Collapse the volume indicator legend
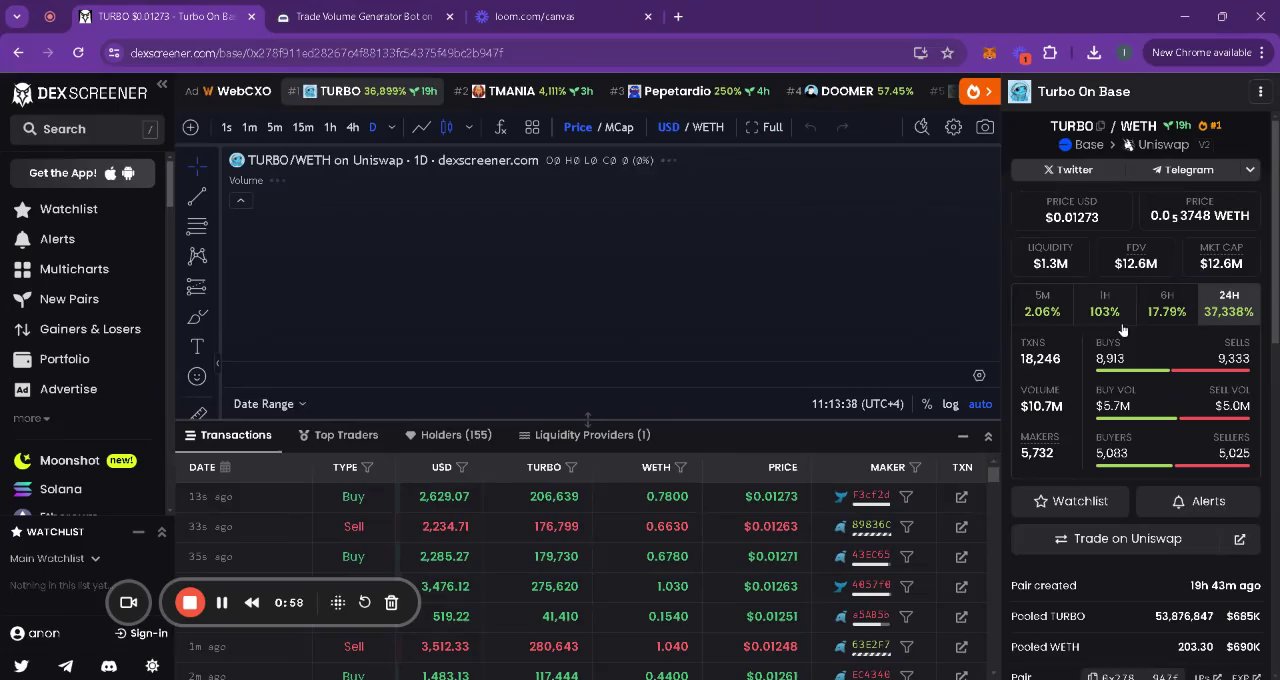 pos(240,201)
